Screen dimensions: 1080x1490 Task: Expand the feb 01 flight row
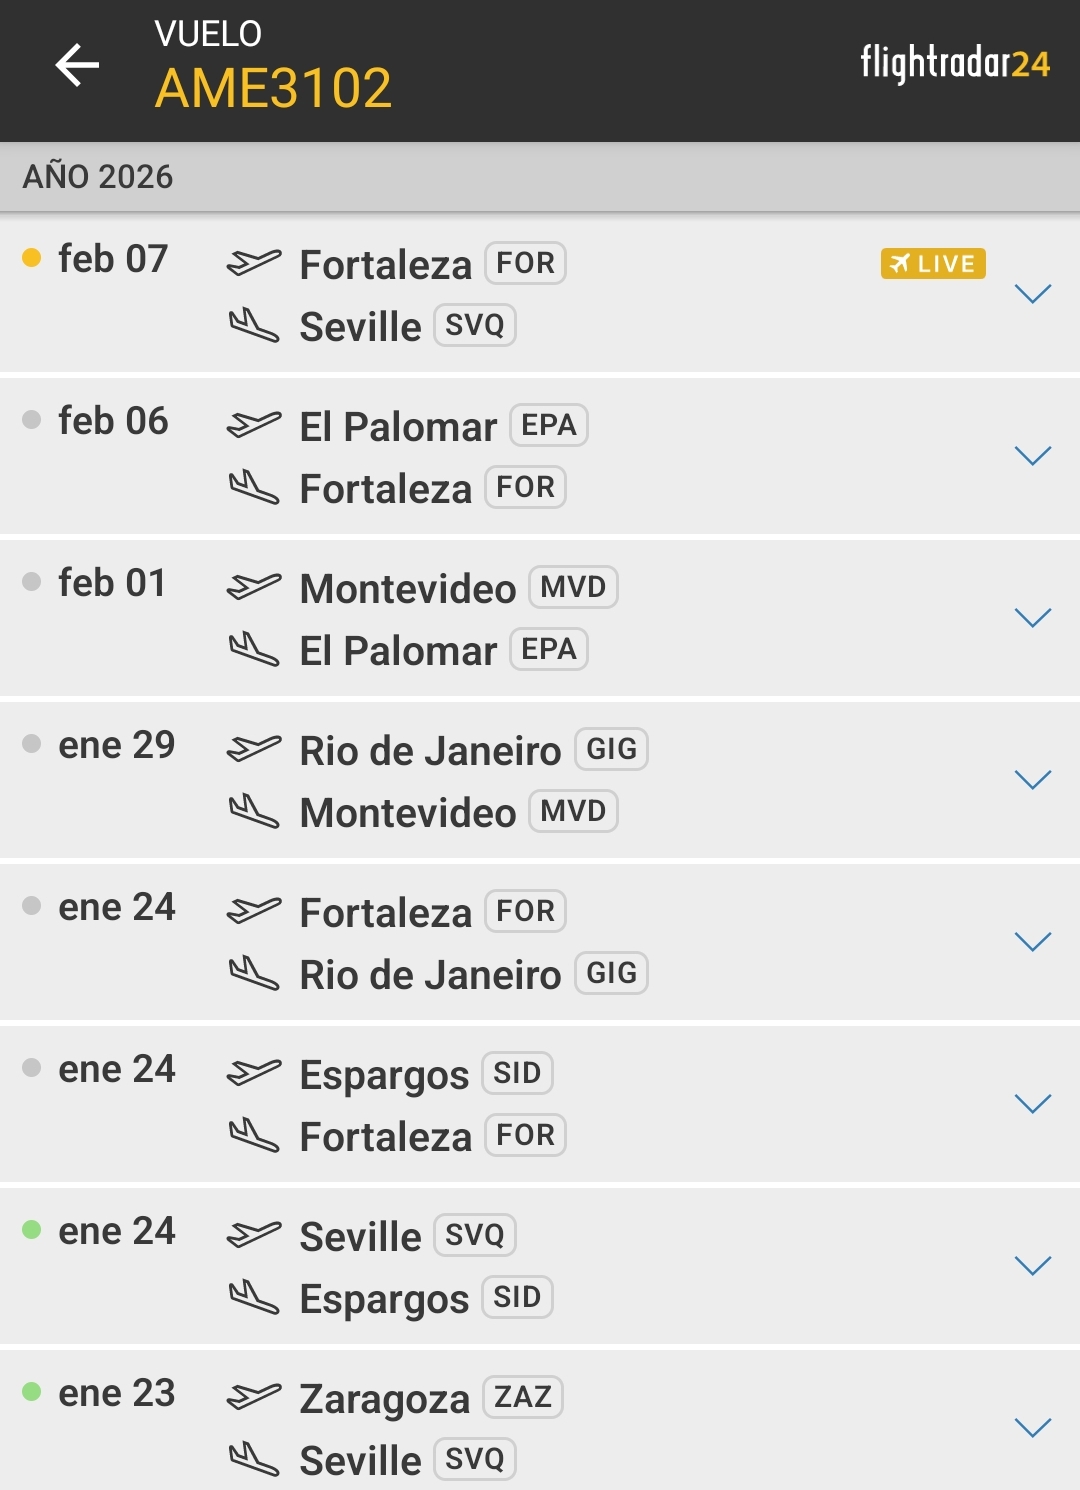pyautogui.click(x=1032, y=617)
